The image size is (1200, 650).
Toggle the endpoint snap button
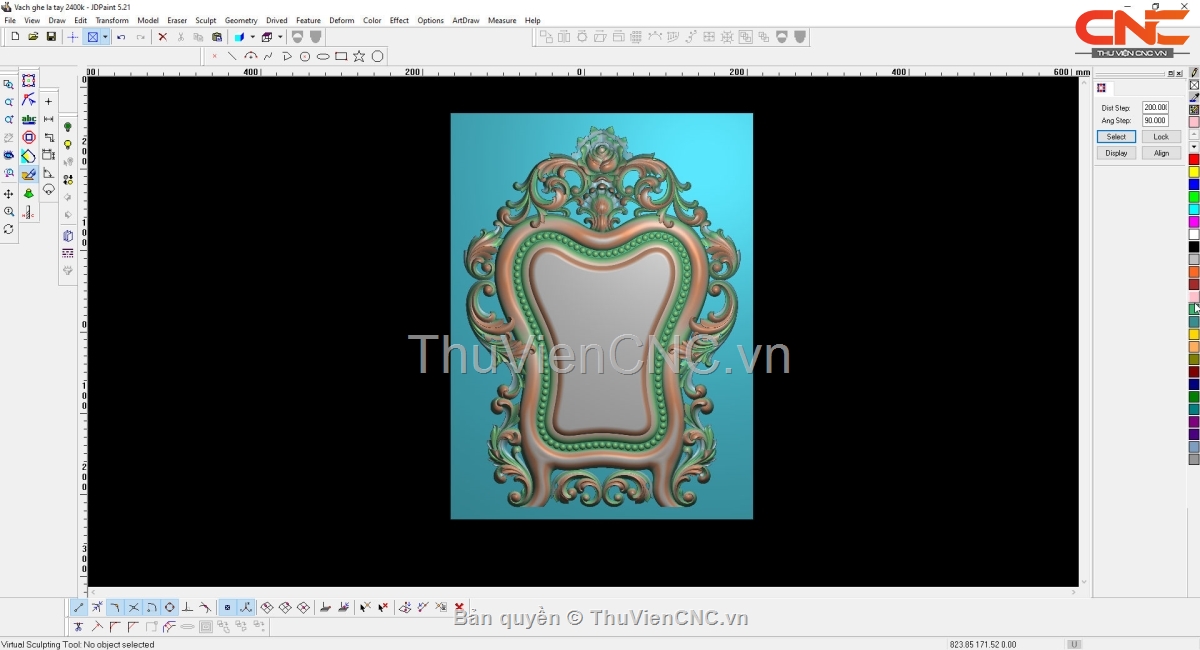pos(79,608)
